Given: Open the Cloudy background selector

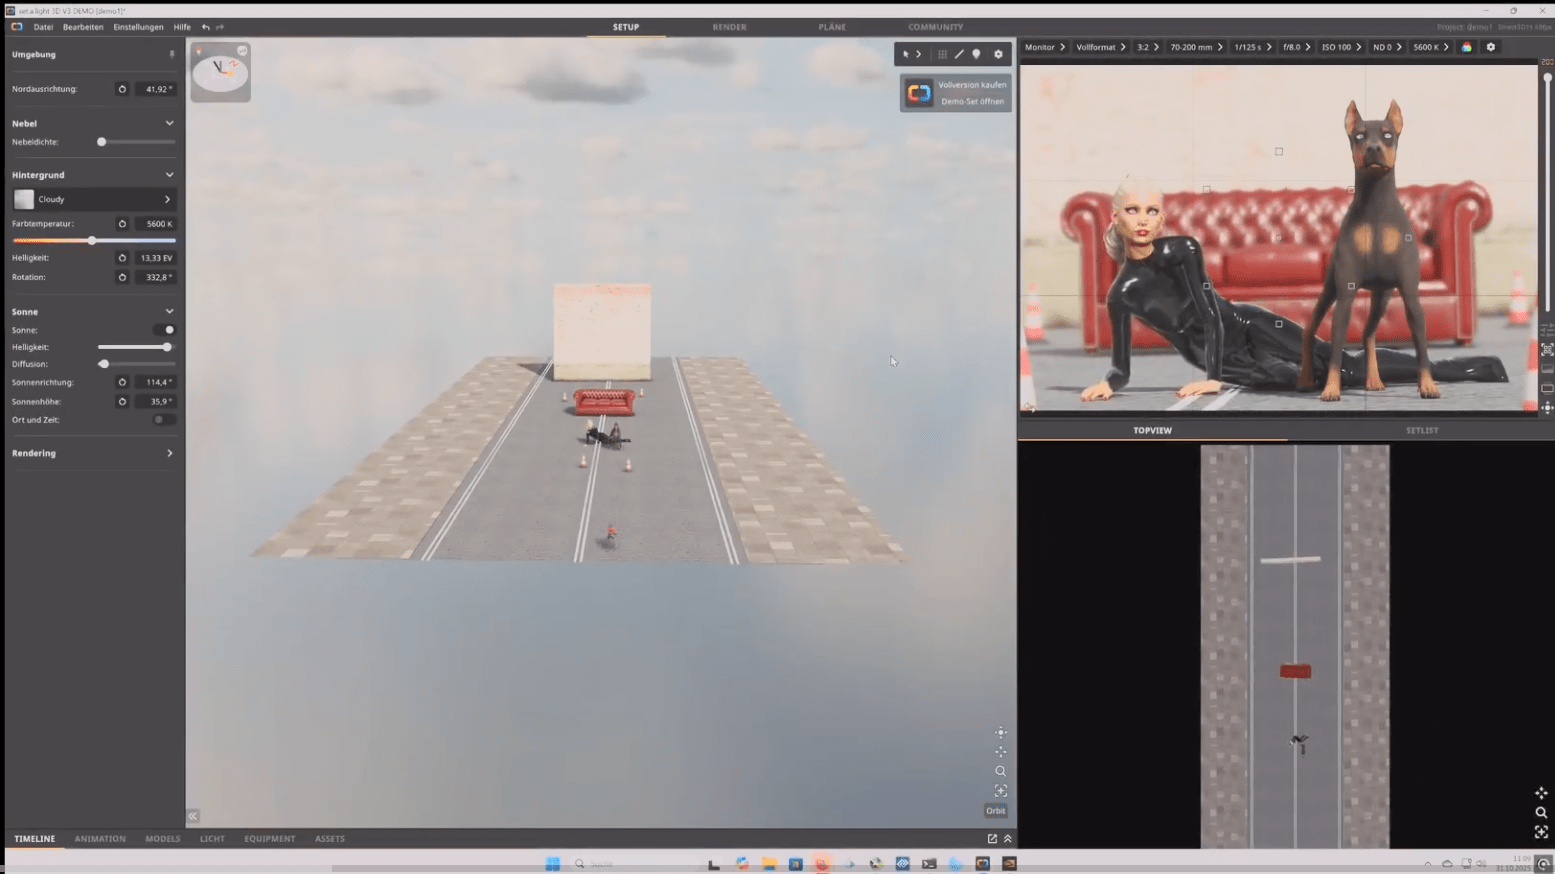Looking at the screenshot, I should coord(93,199).
